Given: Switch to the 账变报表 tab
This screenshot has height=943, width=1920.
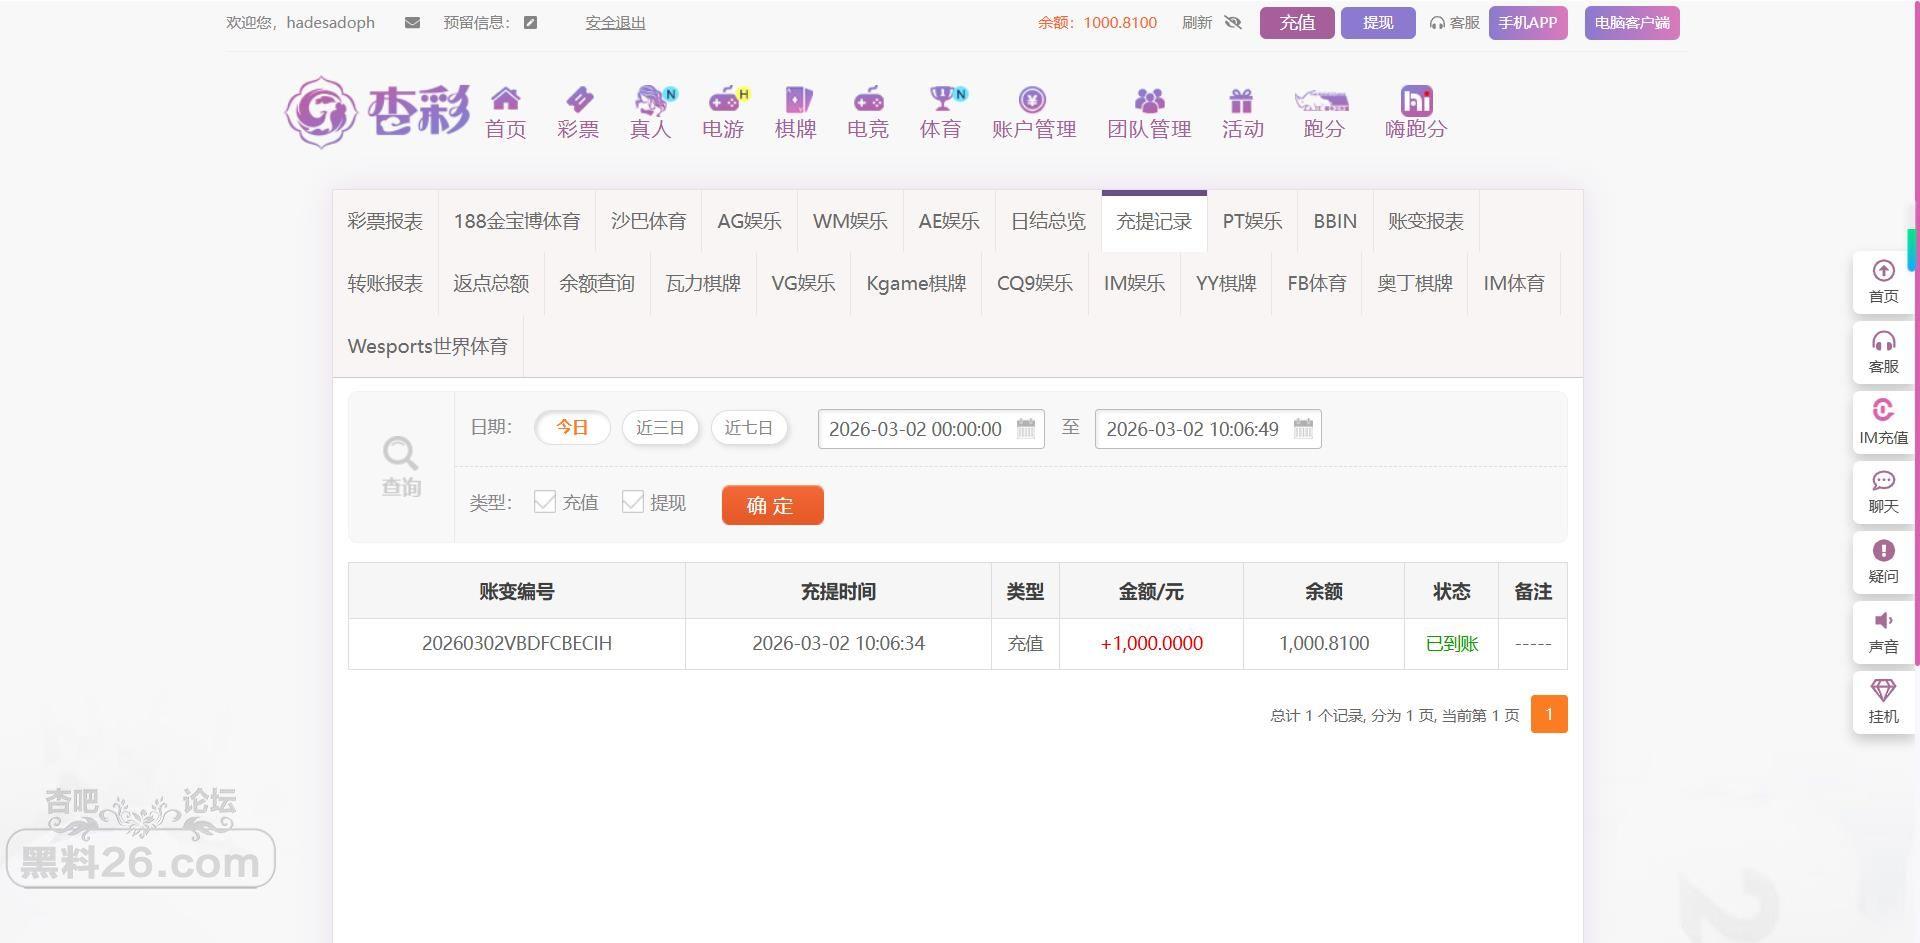Looking at the screenshot, I should [x=1425, y=221].
